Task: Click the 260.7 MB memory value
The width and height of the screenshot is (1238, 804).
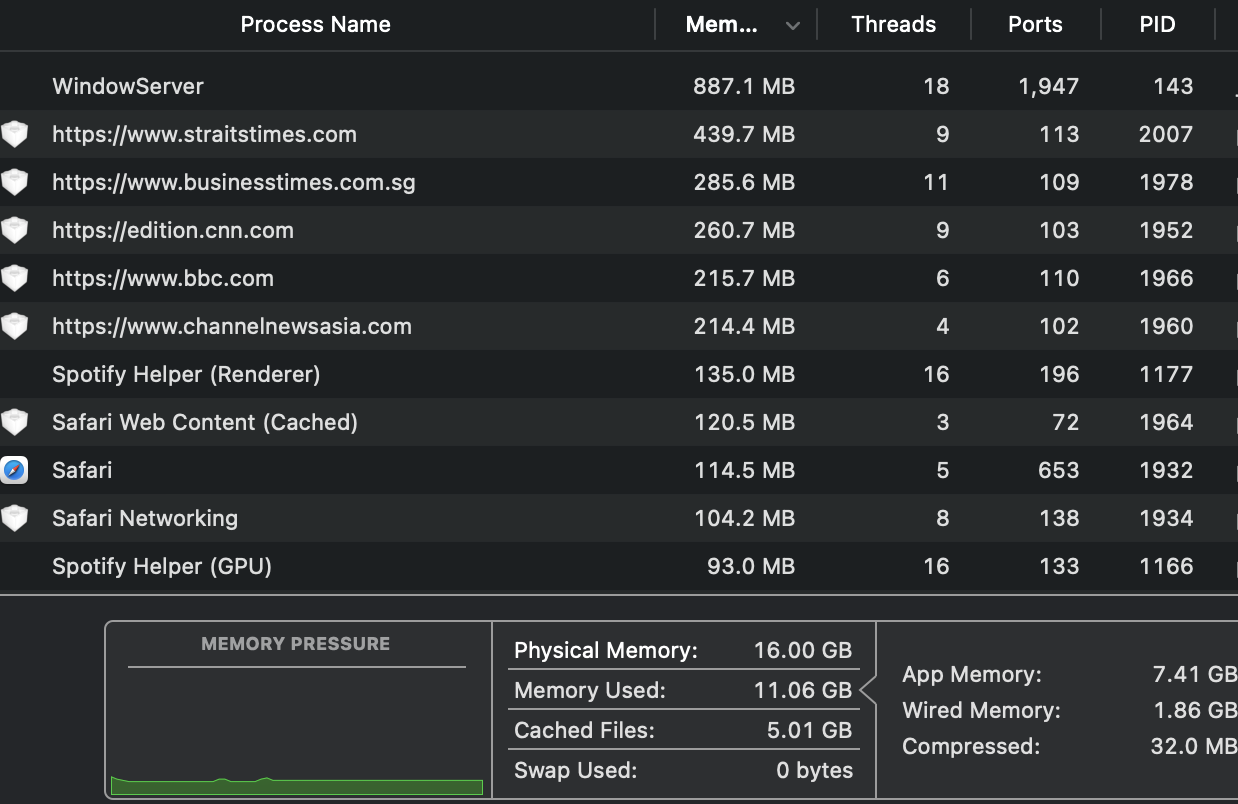Action: coord(744,230)
